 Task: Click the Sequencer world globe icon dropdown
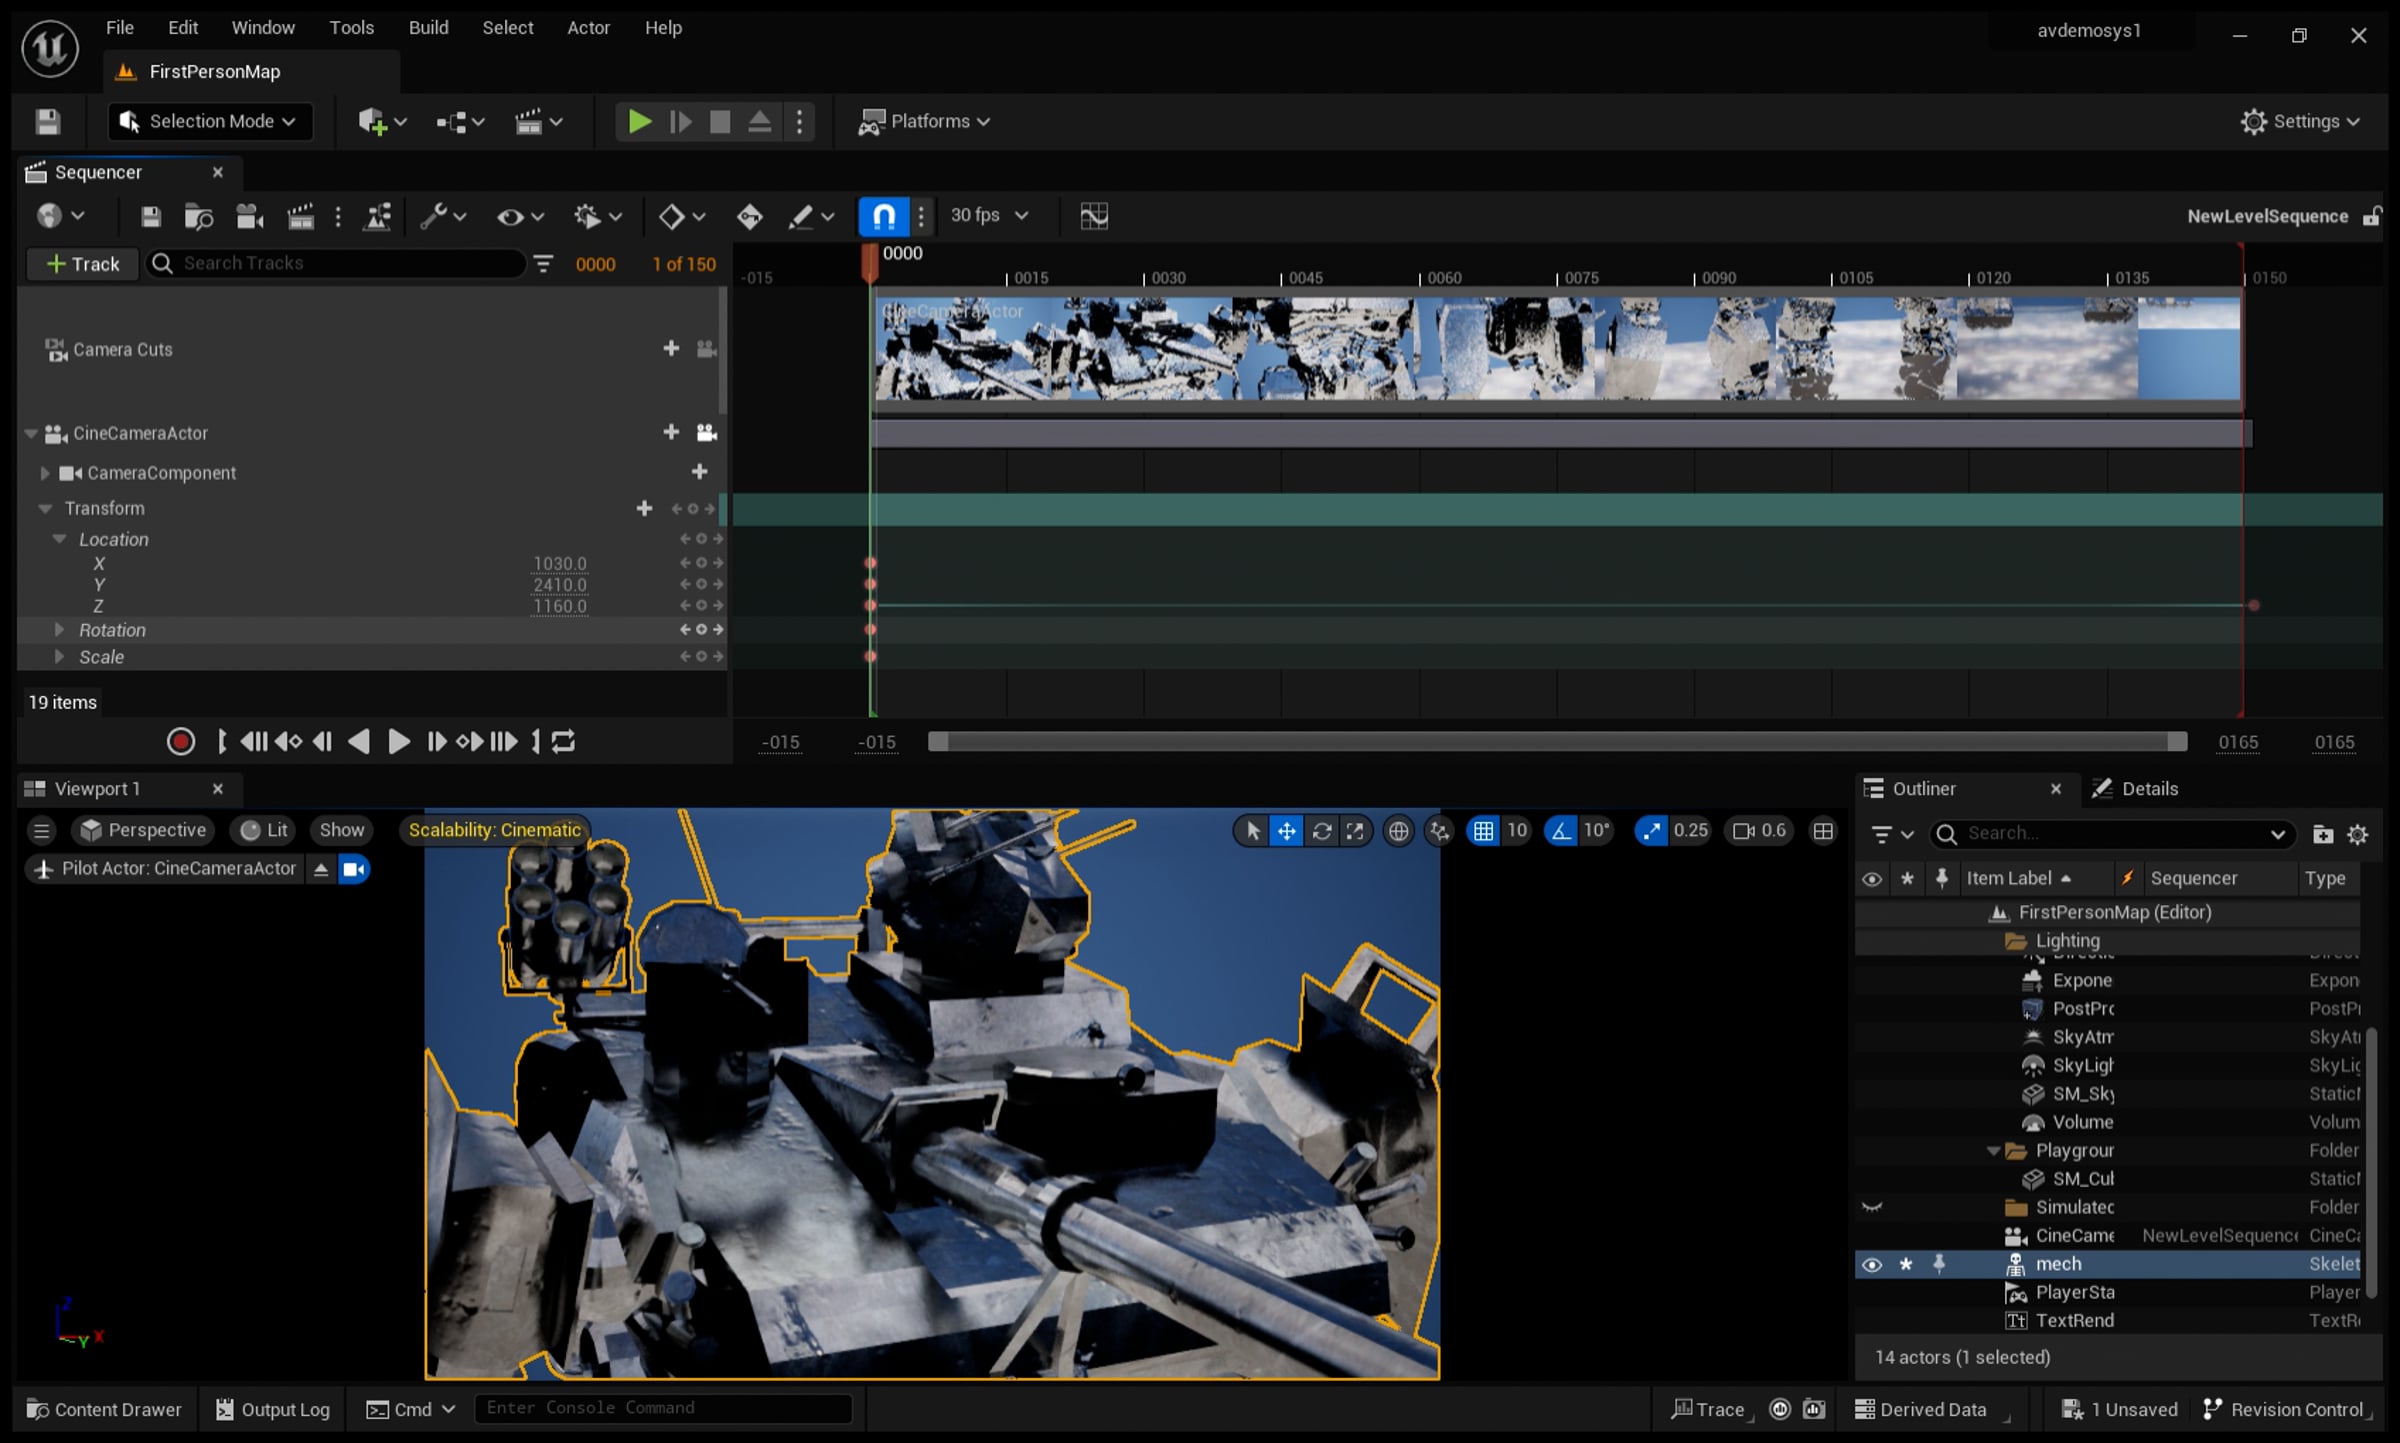(60, 216)
